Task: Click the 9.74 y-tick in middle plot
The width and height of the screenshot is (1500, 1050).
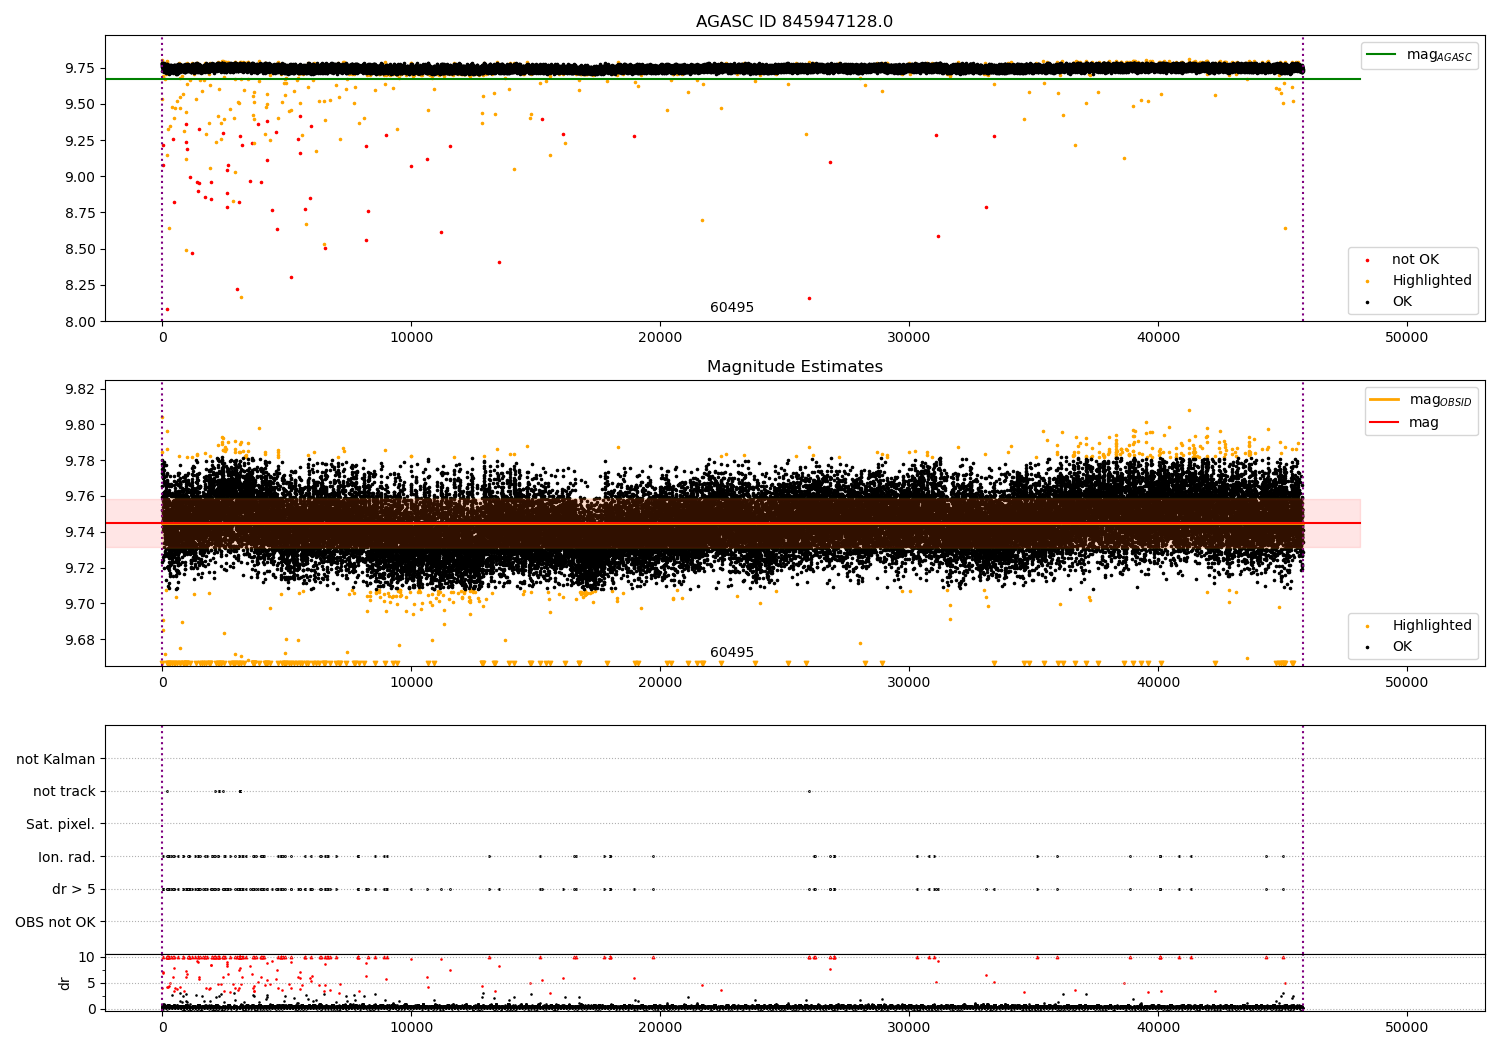Action: pyautogui.click(x=79, y=532)
